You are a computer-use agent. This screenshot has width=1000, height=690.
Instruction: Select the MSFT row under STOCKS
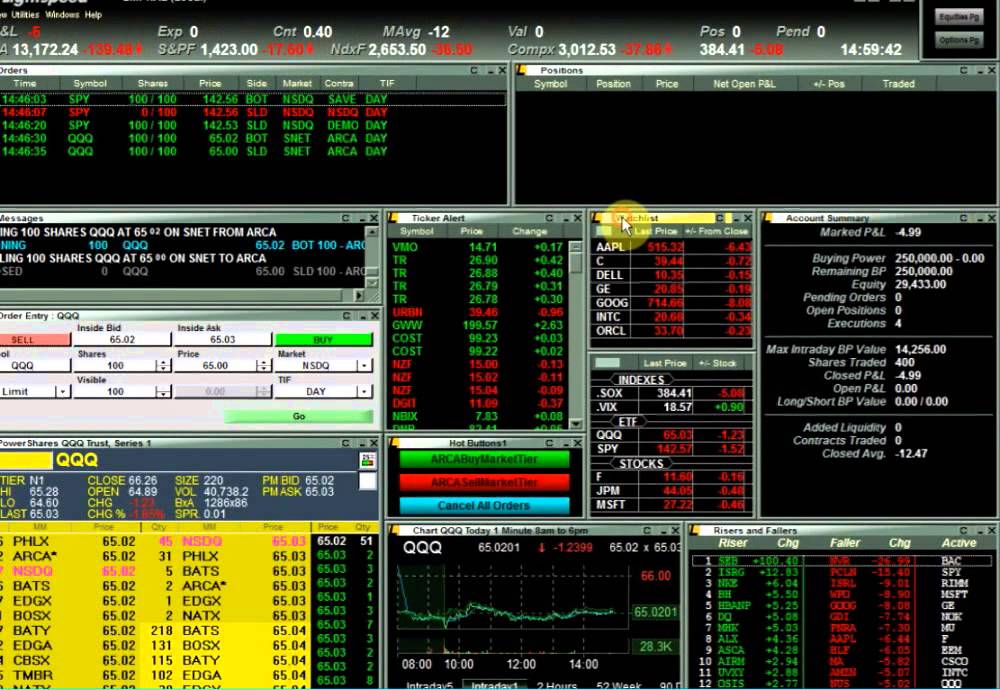672,504
